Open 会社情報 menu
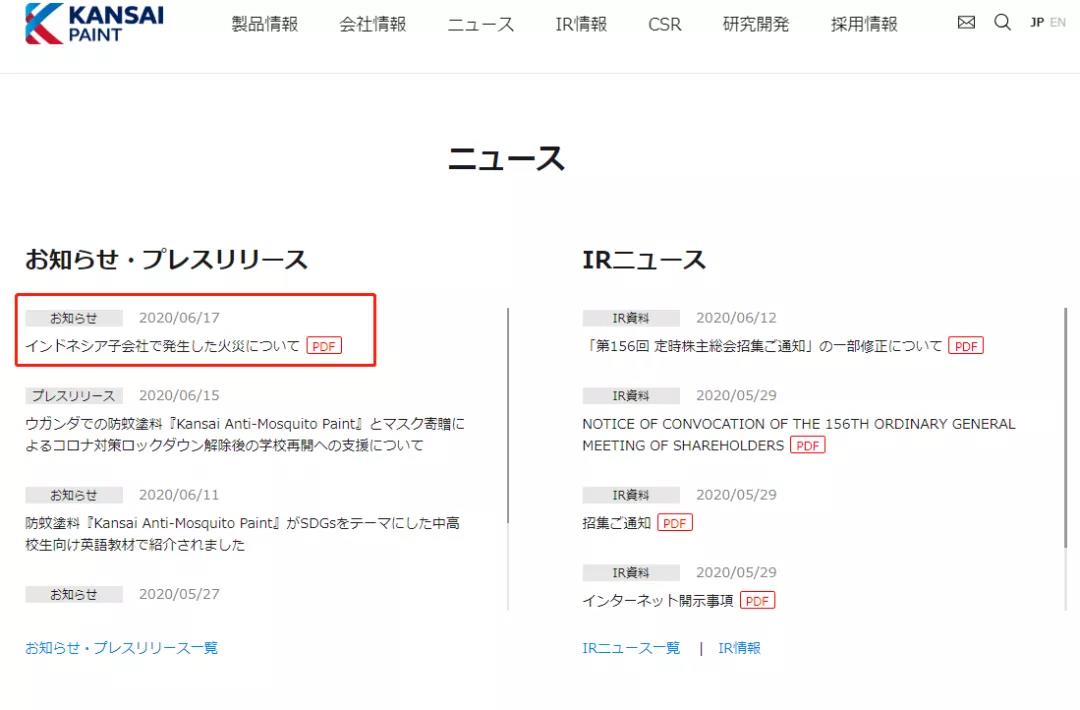The image size is (1080, 710). click(373, 24)
